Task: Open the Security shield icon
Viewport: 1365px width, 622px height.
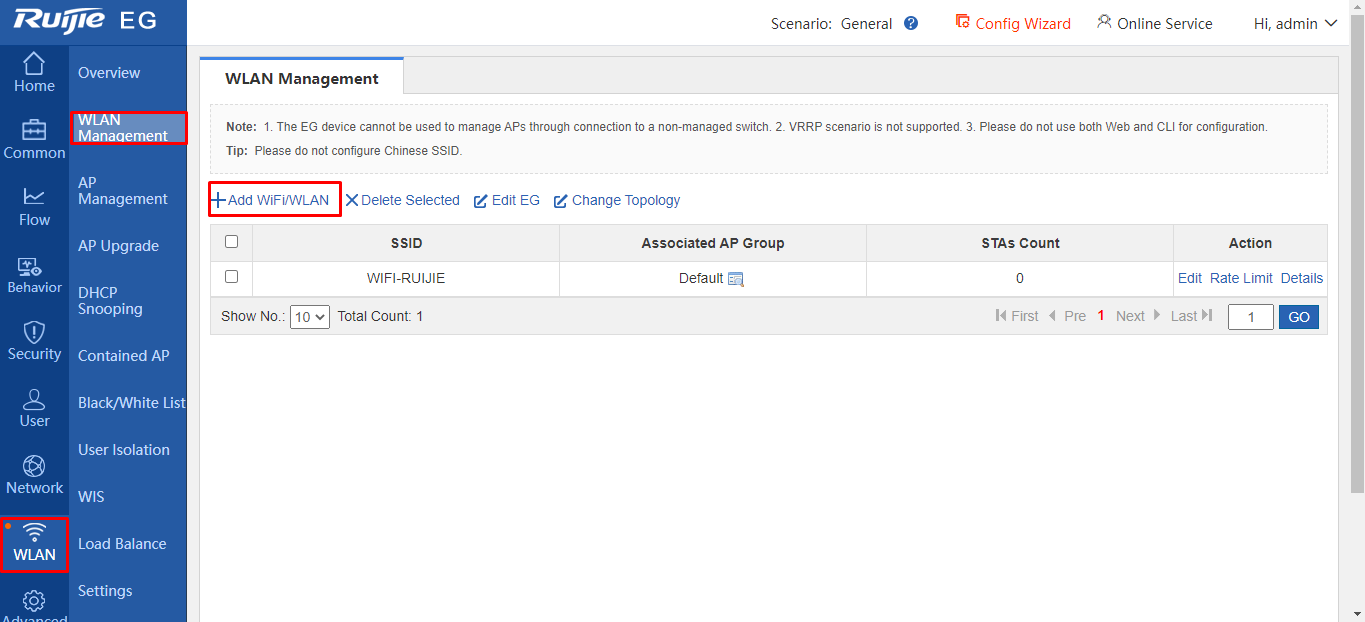Action: [x=34, y=333]
